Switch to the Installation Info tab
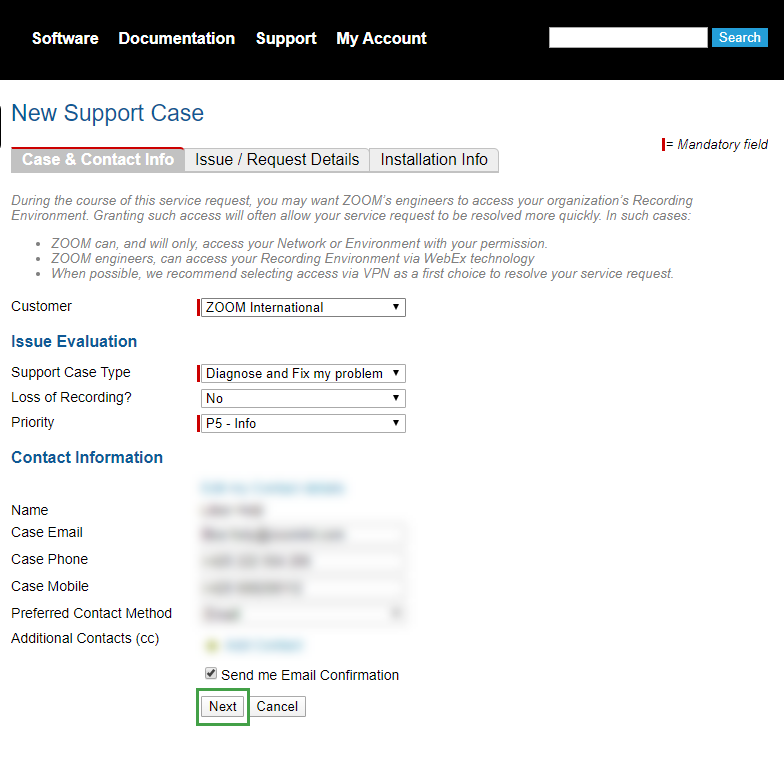Image resolution: width=784 pixels, height=763 pixels. click(x=434, y=160)
